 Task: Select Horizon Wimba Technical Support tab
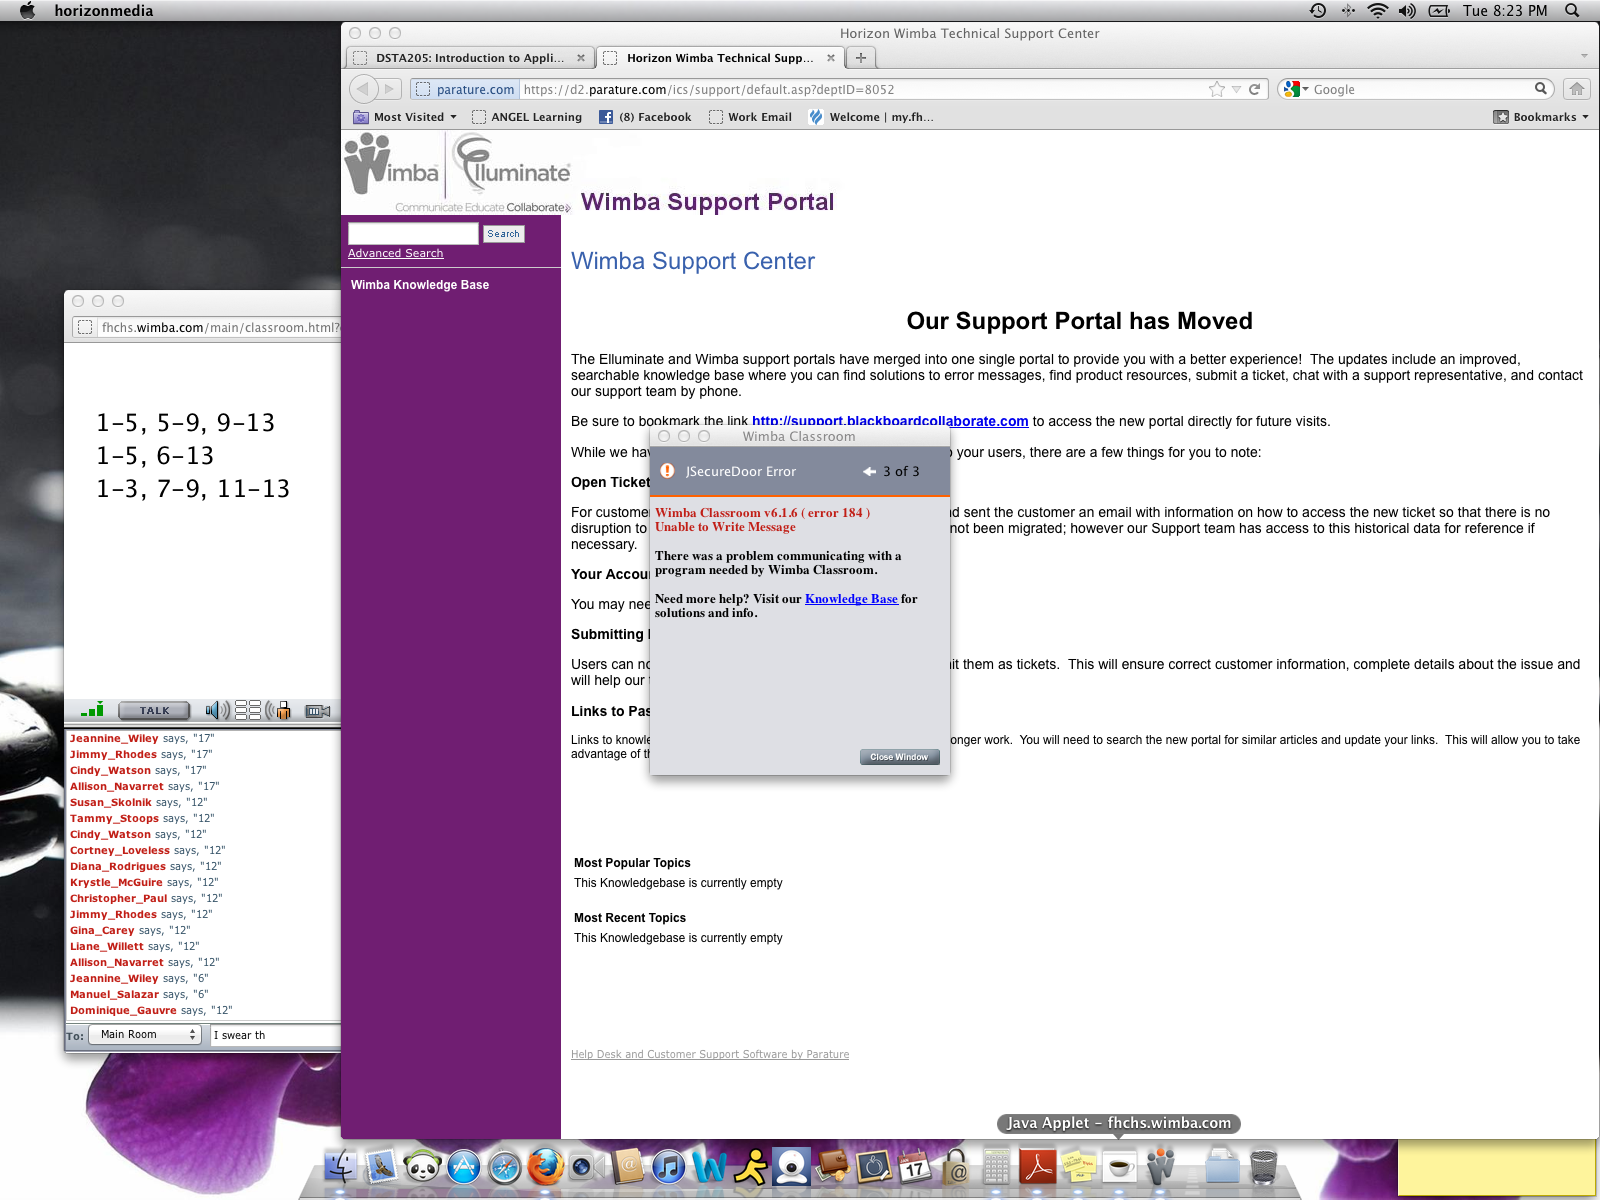pyautogui.click(x=720, y=58)
